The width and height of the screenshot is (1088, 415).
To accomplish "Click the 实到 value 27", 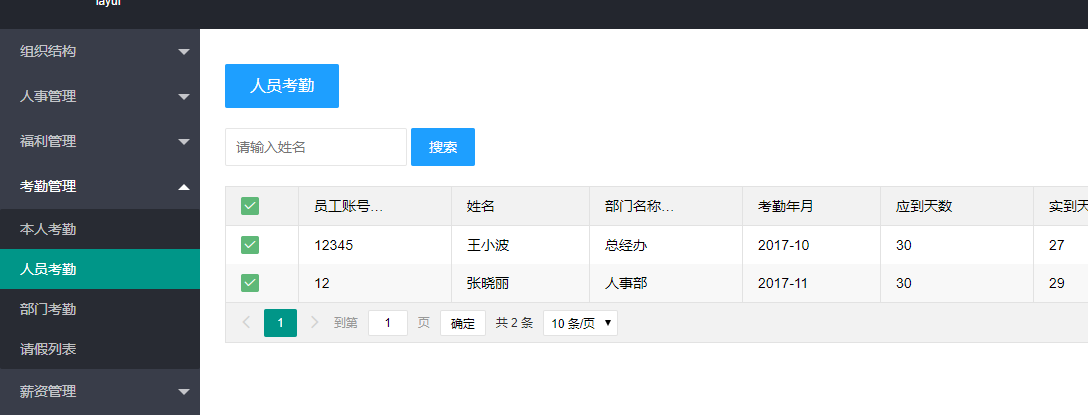I will [x=1057, y=245].
